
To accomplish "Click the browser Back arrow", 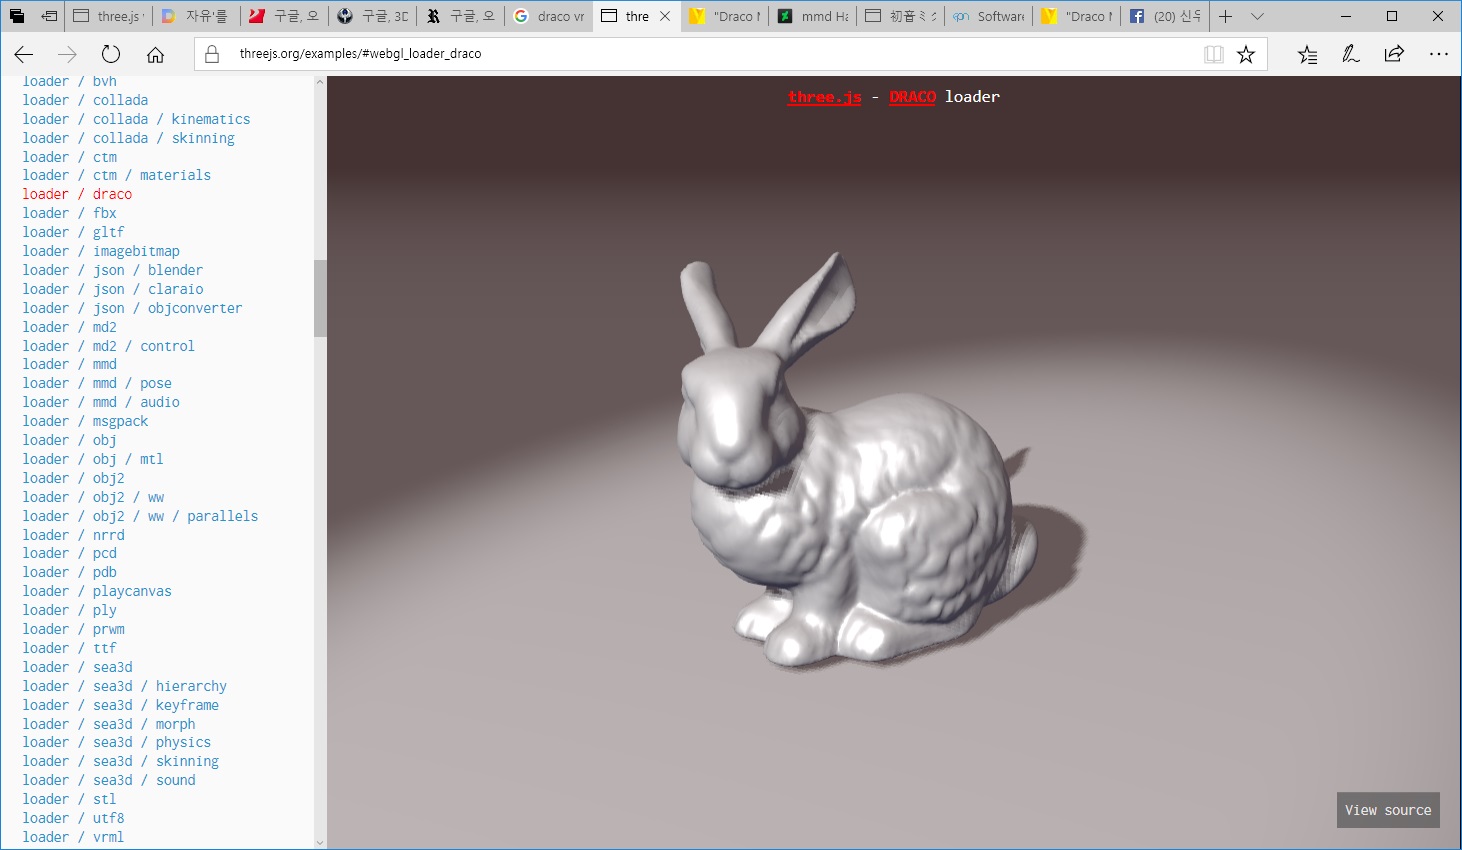I will [24, 55].
